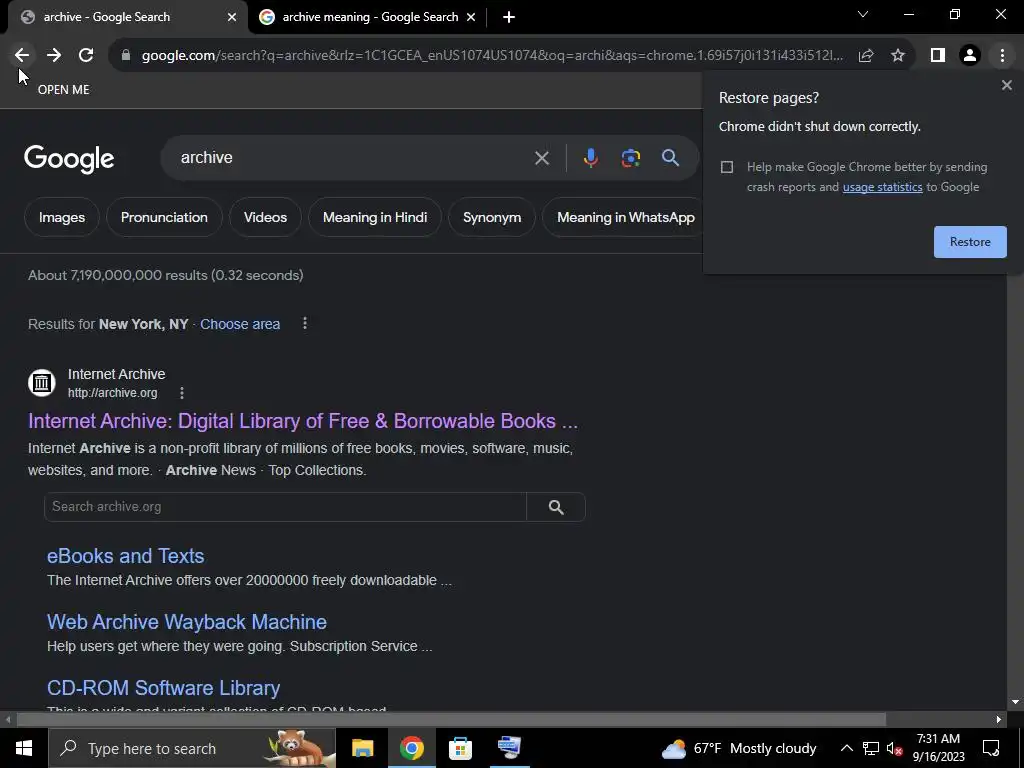Launch Microsoft Store from the taskbar
Screen dimensions: 1024x768
click(x=460, y=748)
